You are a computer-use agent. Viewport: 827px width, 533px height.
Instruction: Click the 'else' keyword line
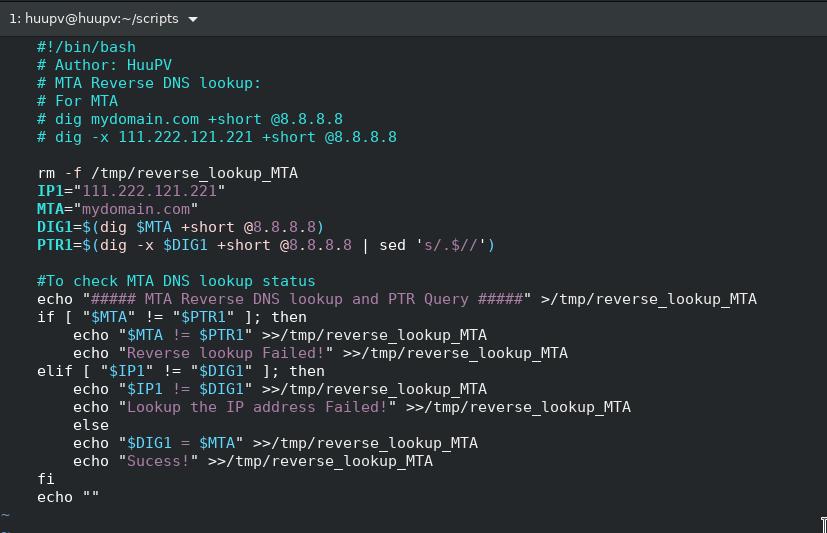click(91, 425)
